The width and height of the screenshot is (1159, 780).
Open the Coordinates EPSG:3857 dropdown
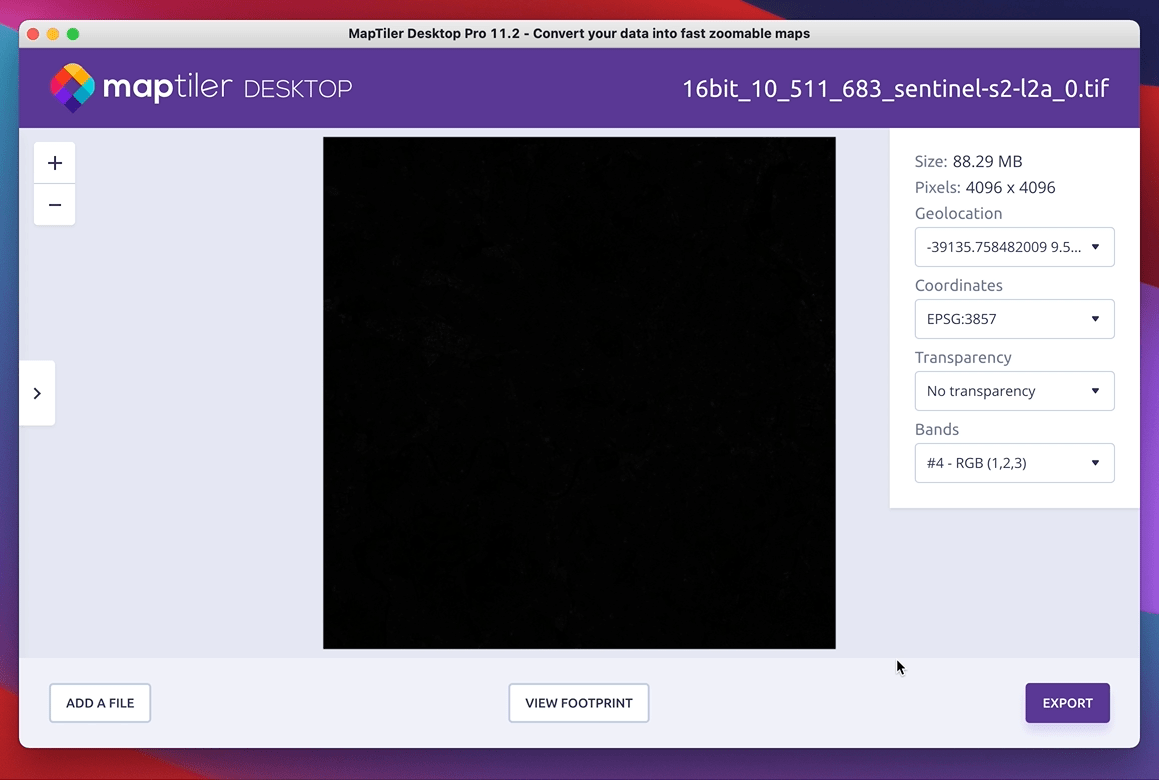(x=1014, y=319)
